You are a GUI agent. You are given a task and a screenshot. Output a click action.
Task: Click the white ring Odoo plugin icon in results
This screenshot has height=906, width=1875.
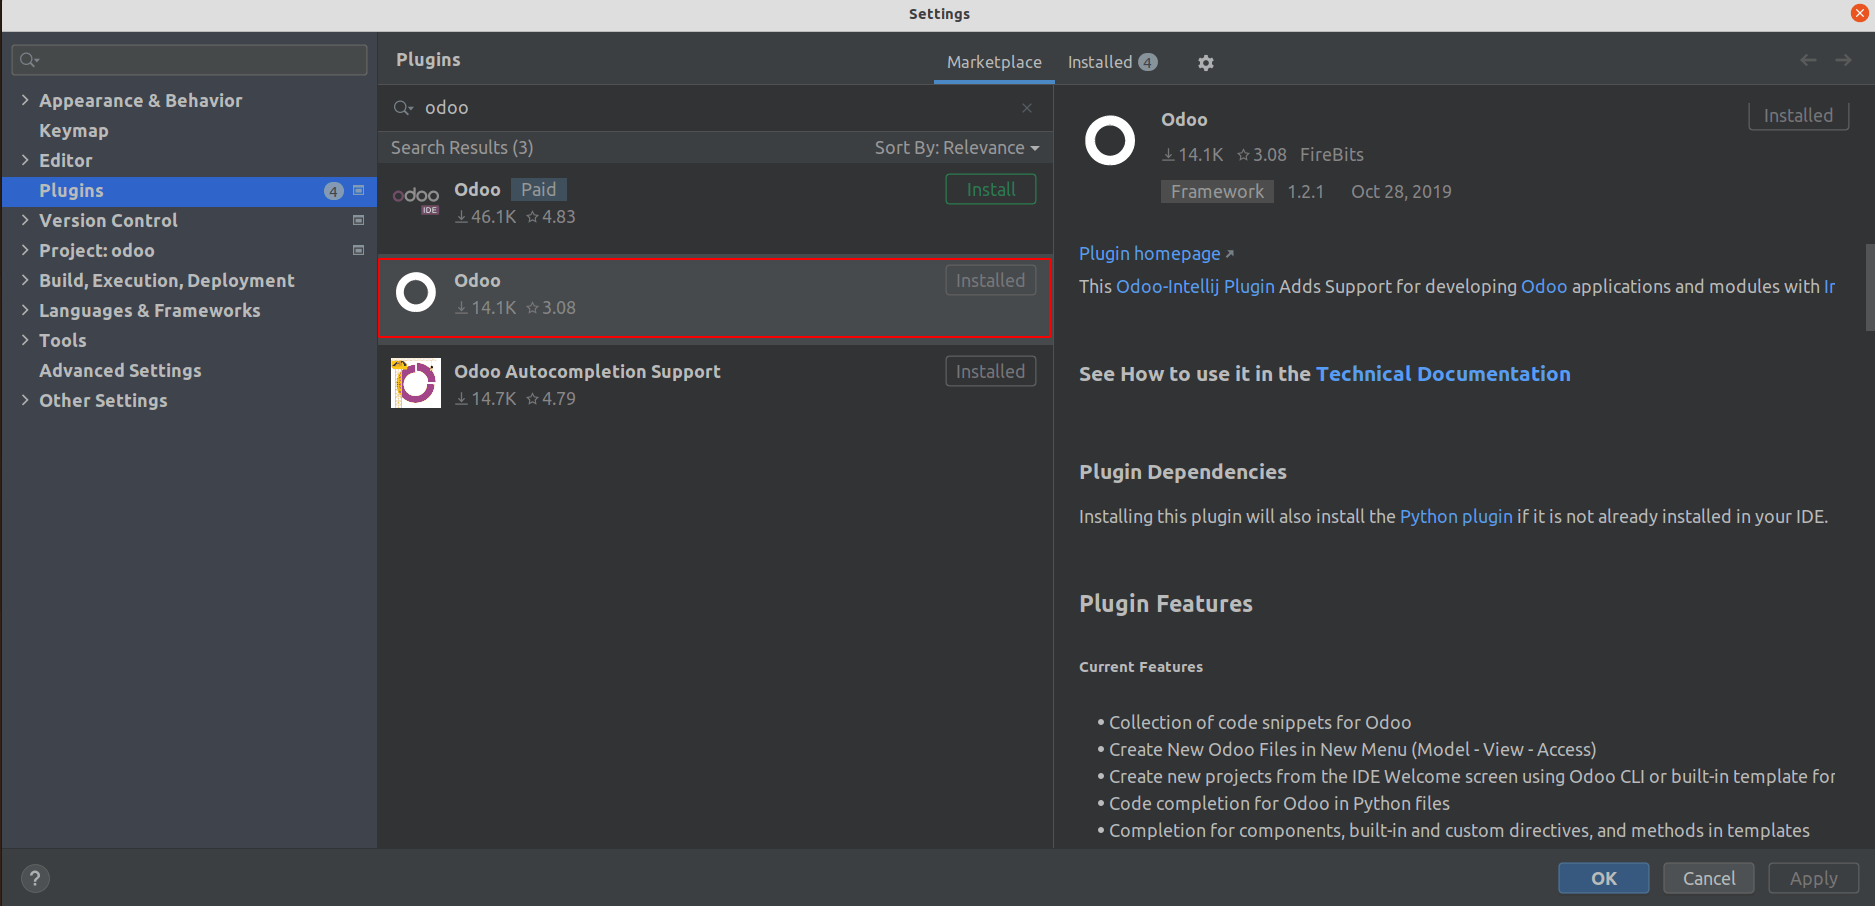[416, 293]
